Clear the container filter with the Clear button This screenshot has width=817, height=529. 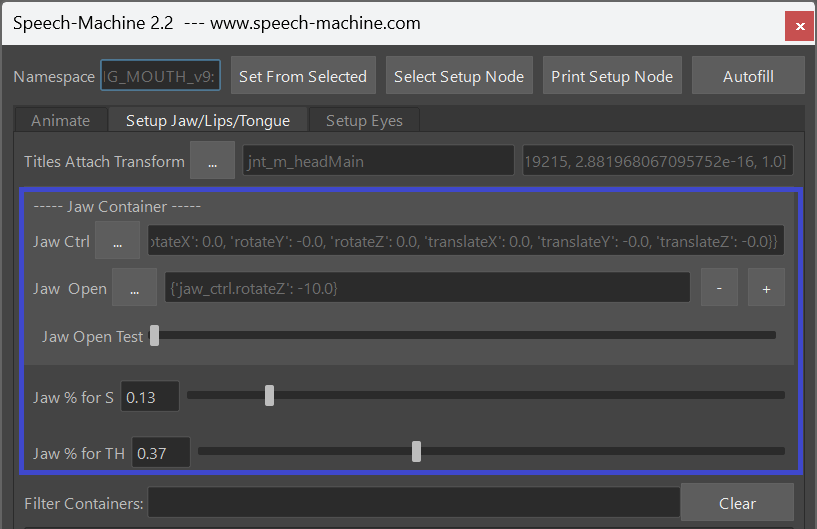[x=737, y=503]
